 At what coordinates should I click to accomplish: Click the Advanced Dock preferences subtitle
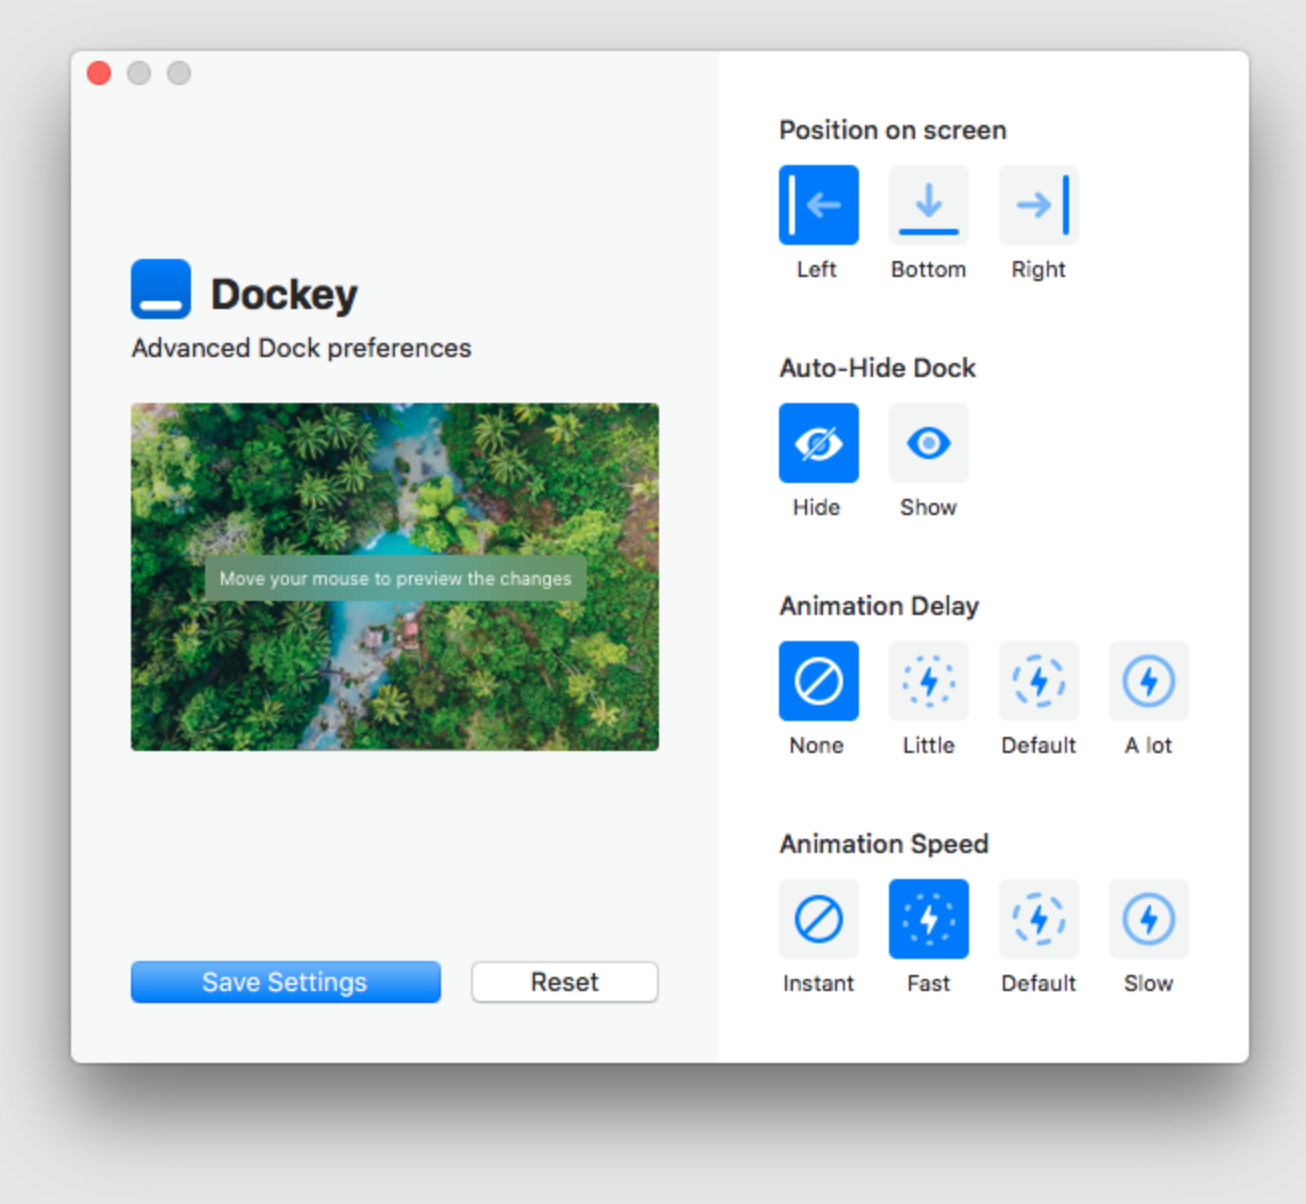tap(301, 348)
